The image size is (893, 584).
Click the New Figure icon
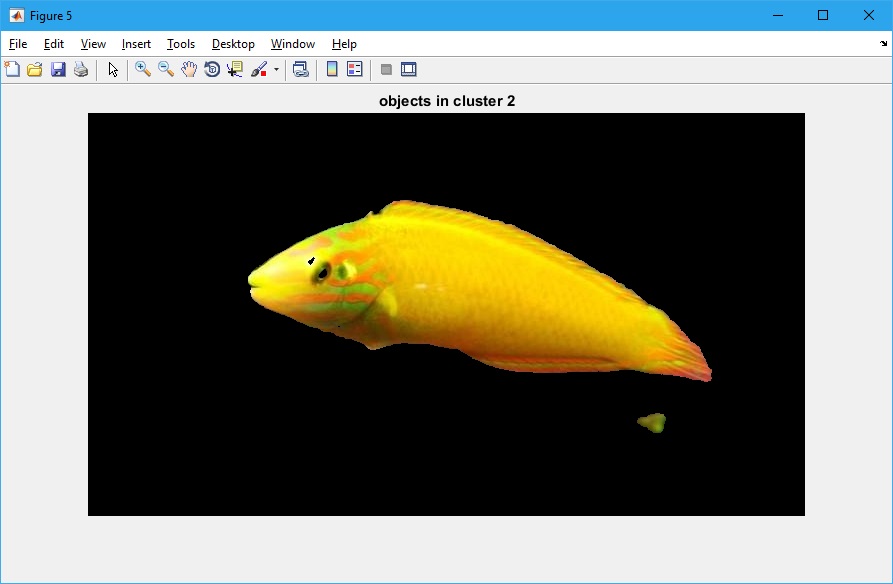coord(12,69)
